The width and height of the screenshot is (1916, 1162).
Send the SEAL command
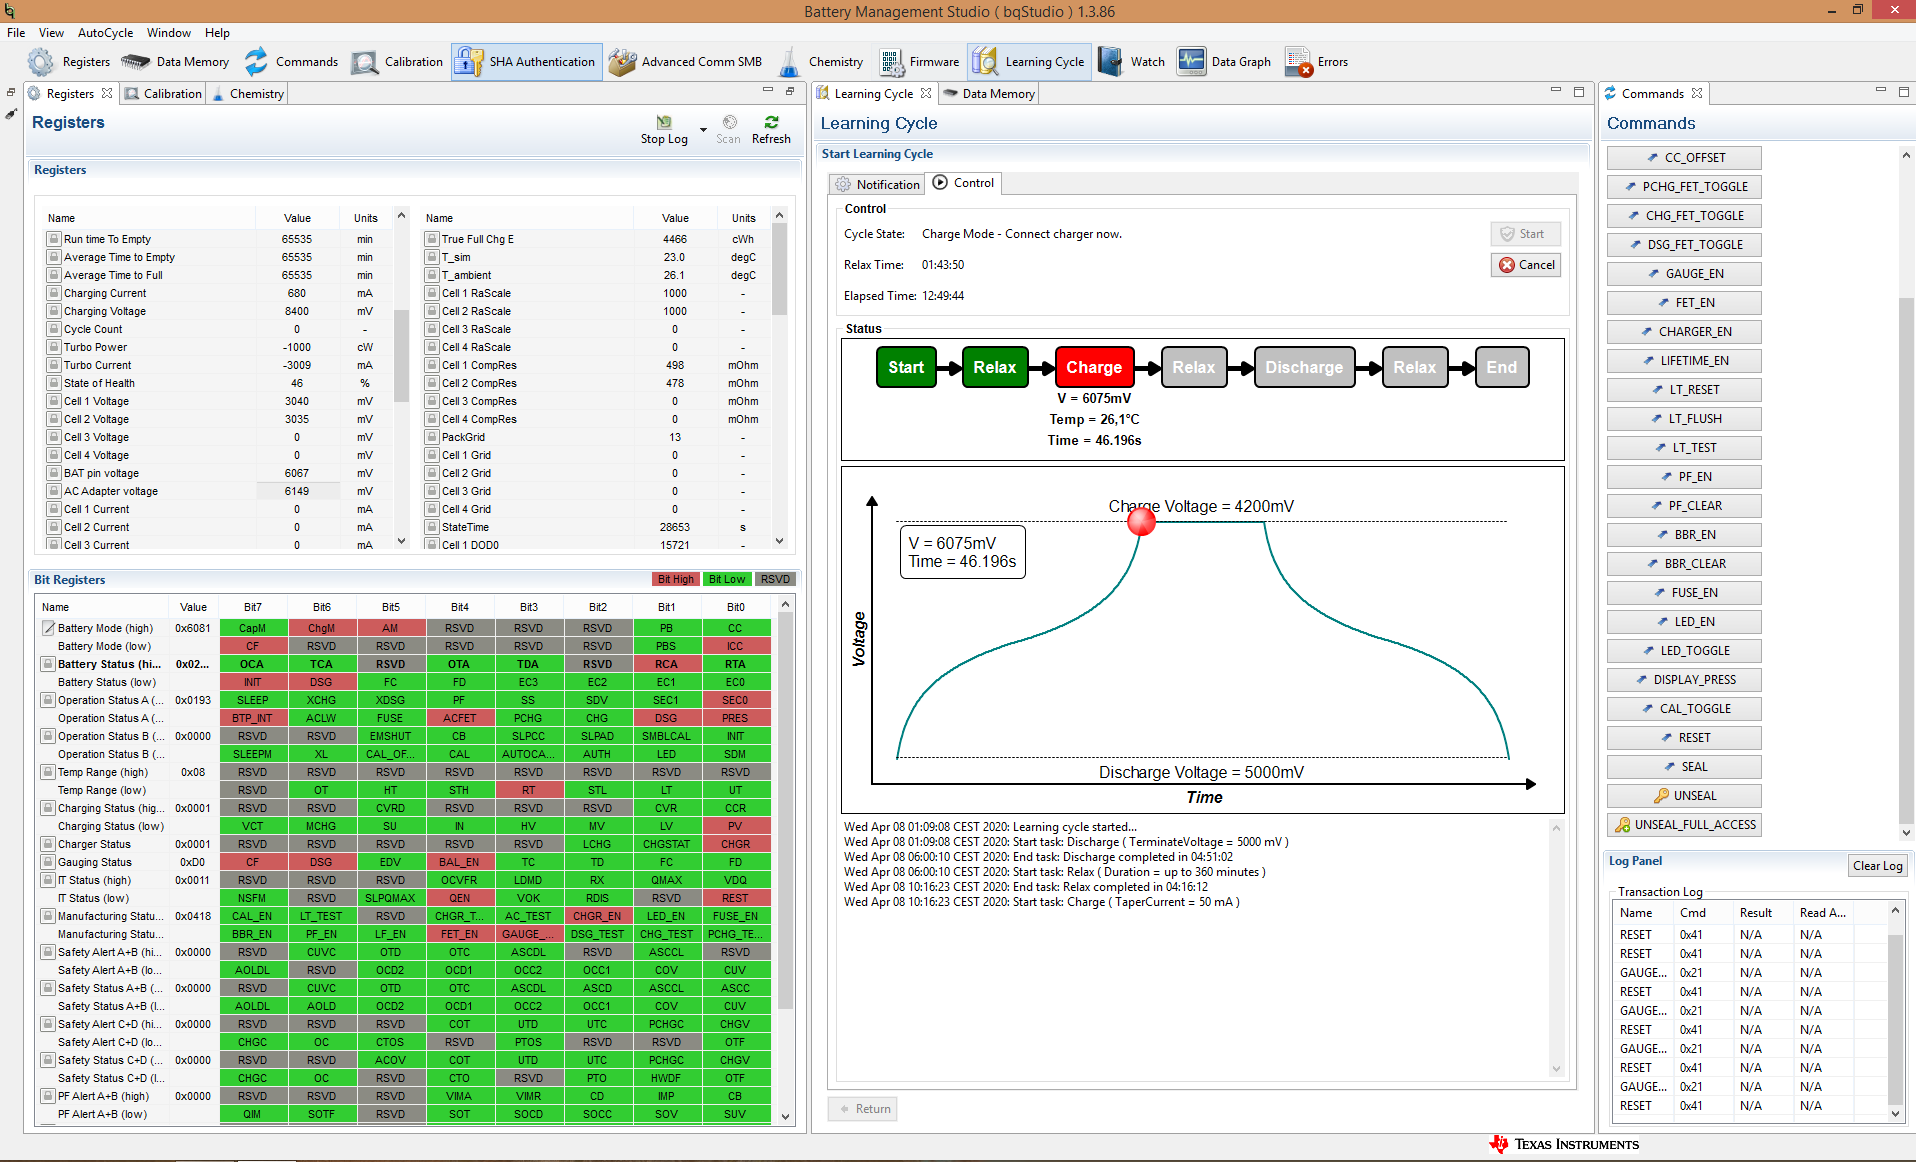[x=1684, y=767]
